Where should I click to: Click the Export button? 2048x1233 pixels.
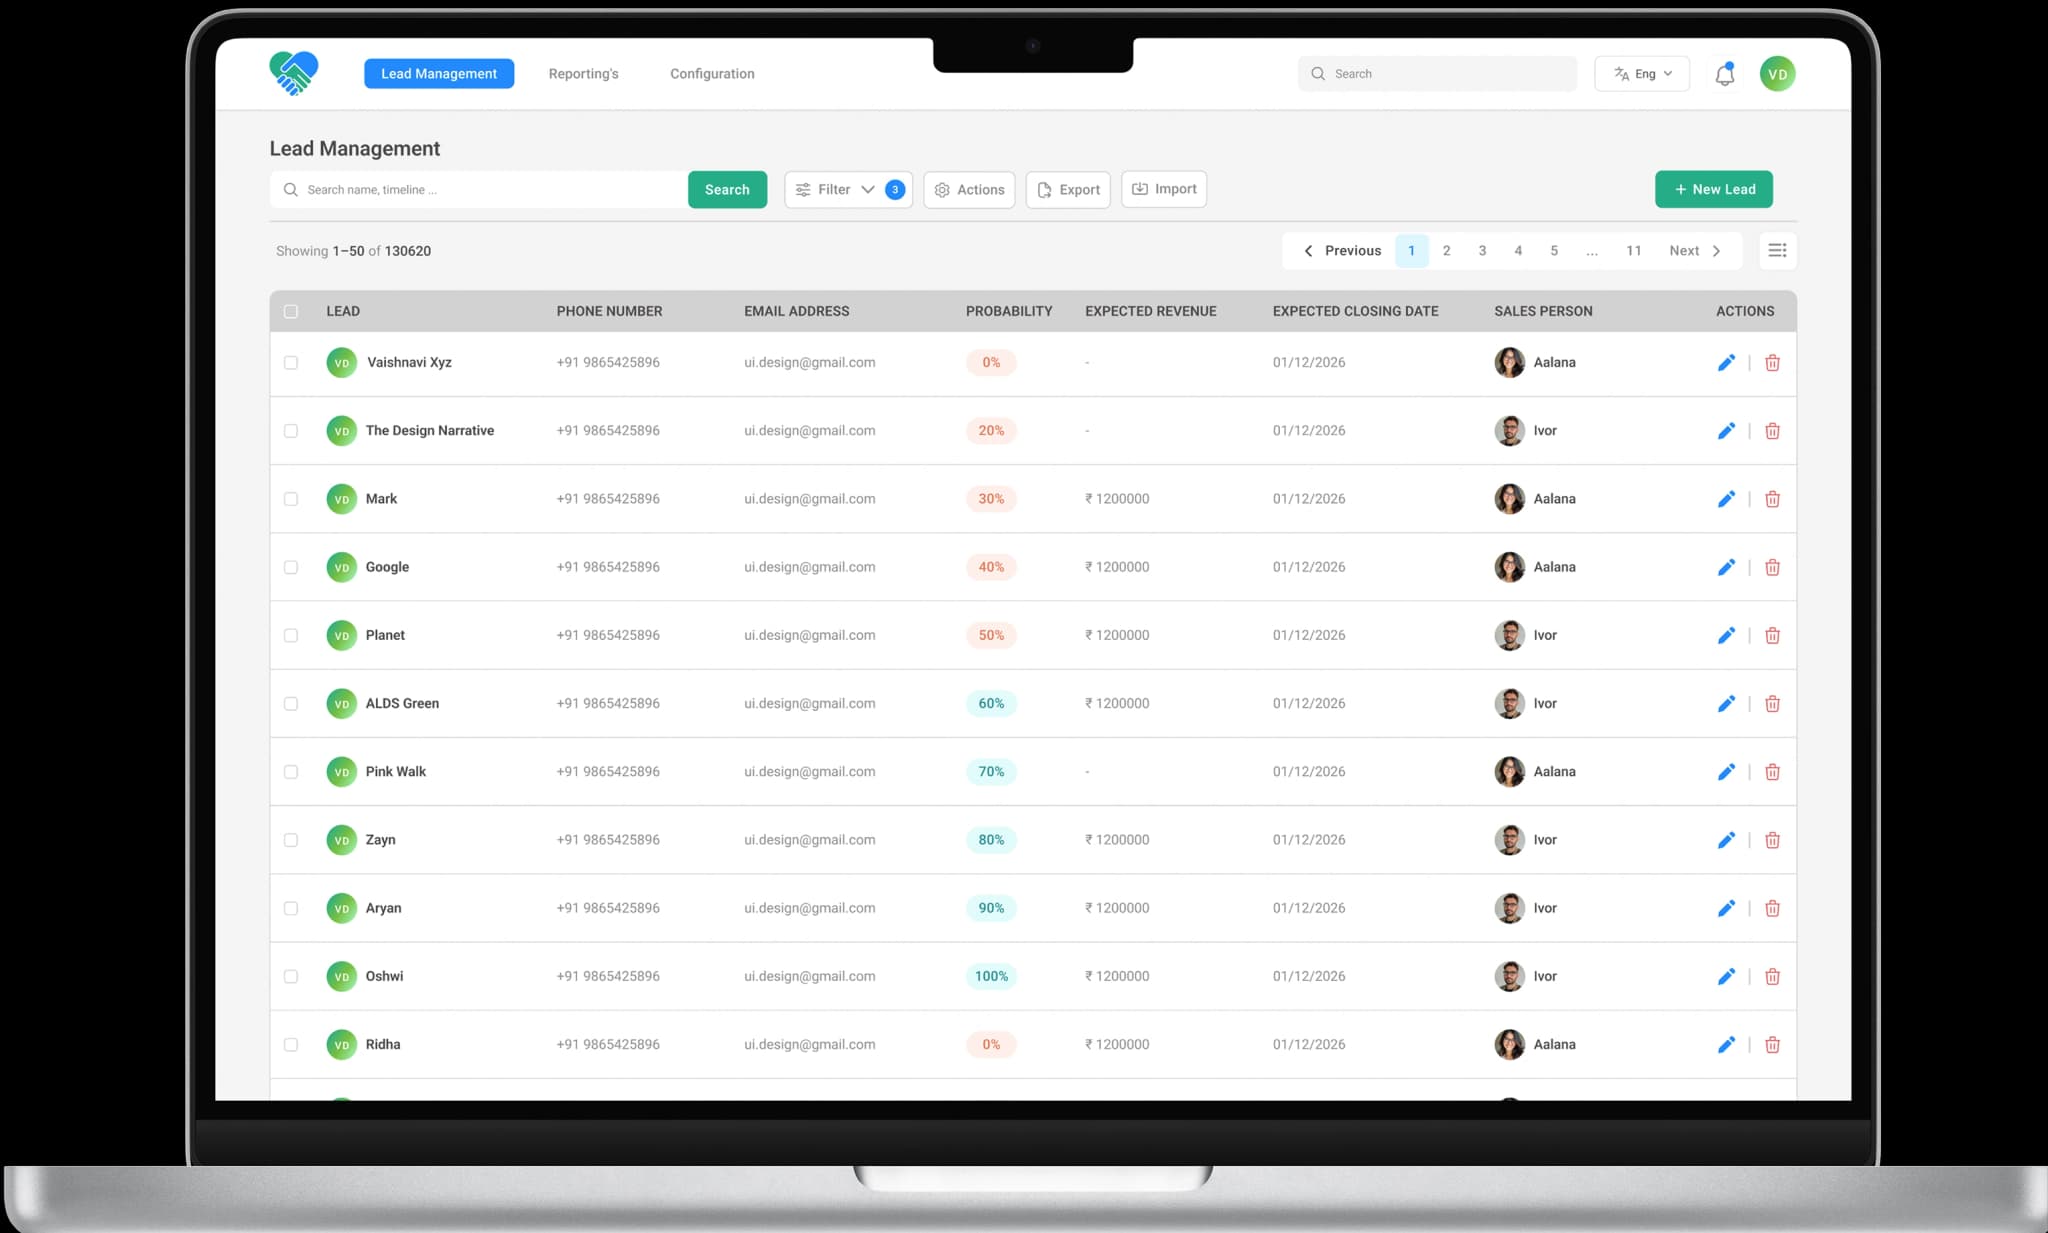[1068, 190]
